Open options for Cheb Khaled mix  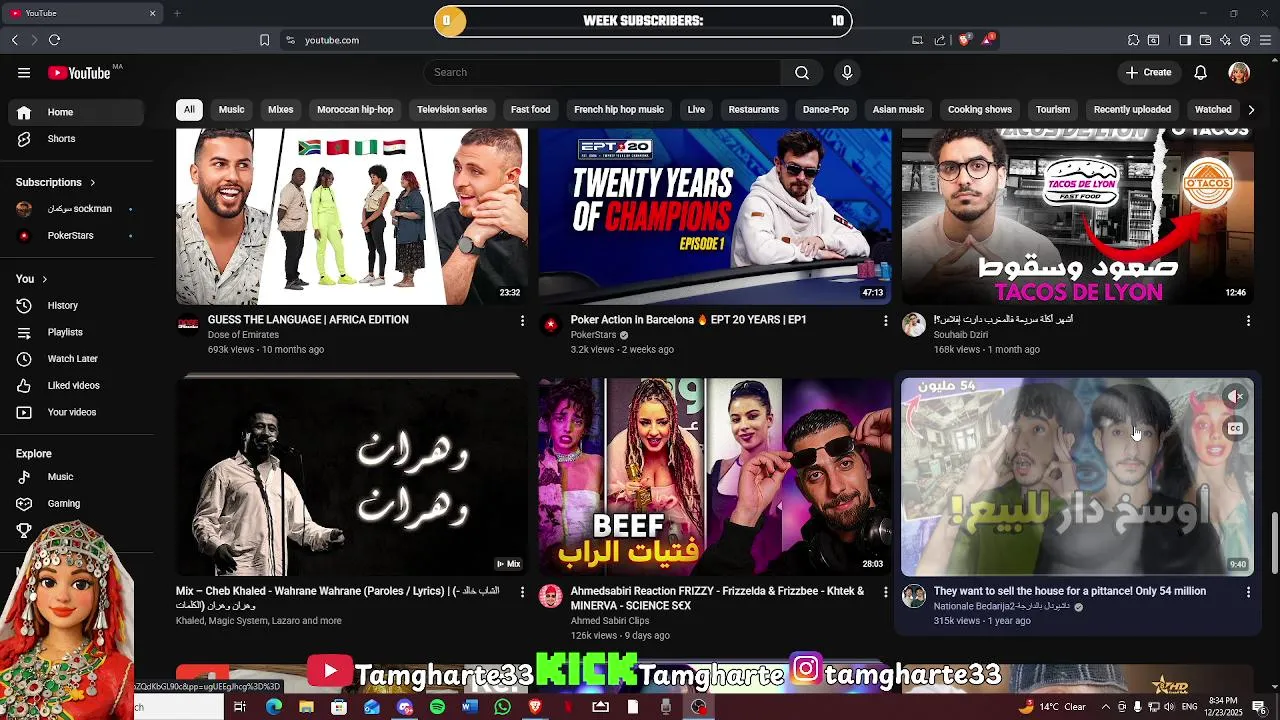pyautogui.click(x=521, y=592)
